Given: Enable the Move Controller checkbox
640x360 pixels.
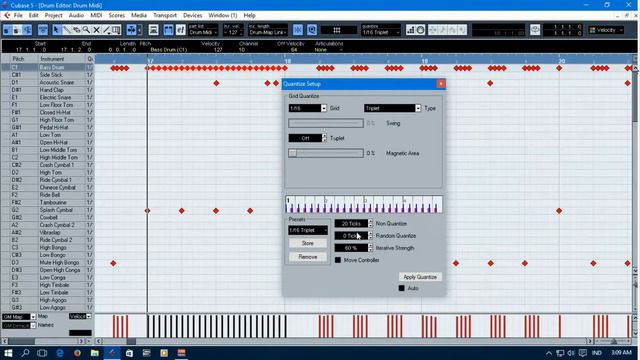Looking at the screenshot, I should (338, 260).
